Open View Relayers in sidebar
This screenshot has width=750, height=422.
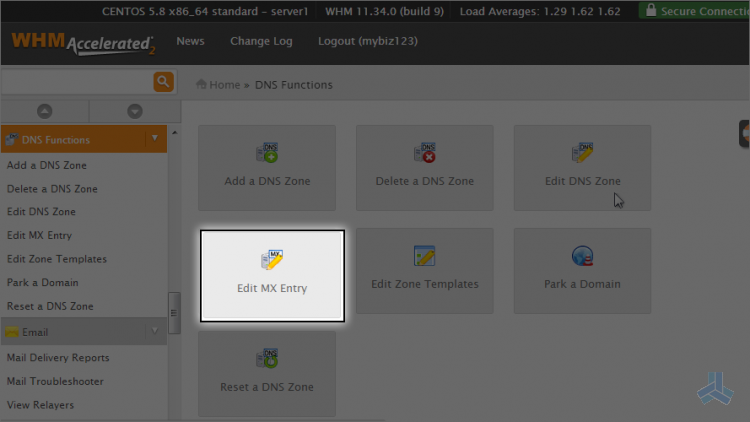point(41,405)
